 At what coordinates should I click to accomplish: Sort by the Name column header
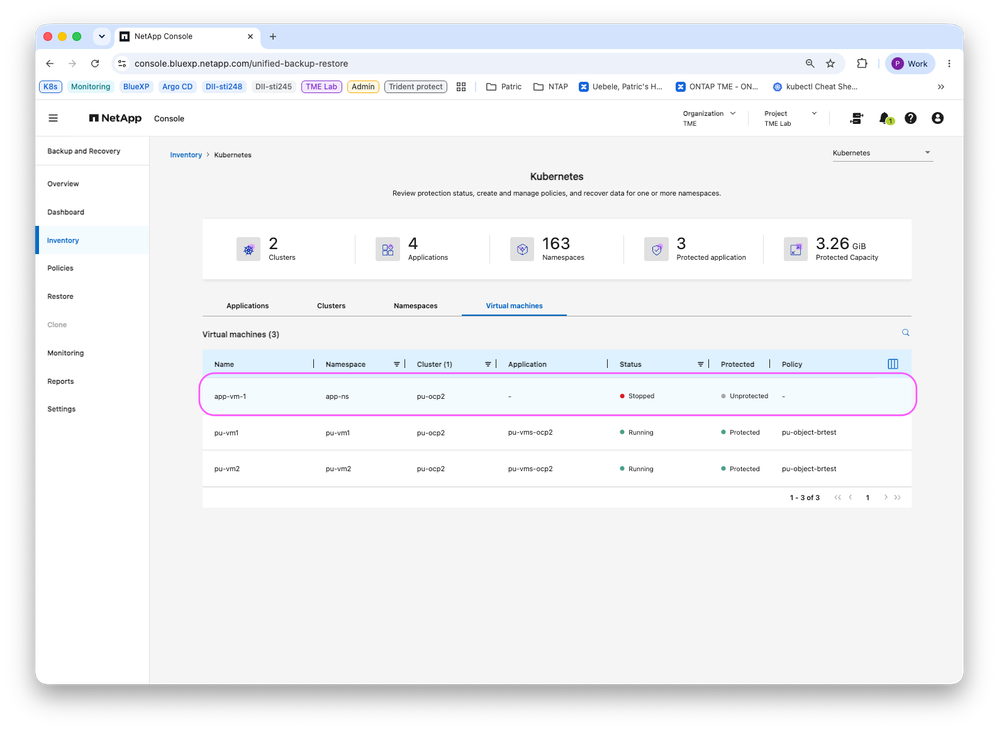224,365
